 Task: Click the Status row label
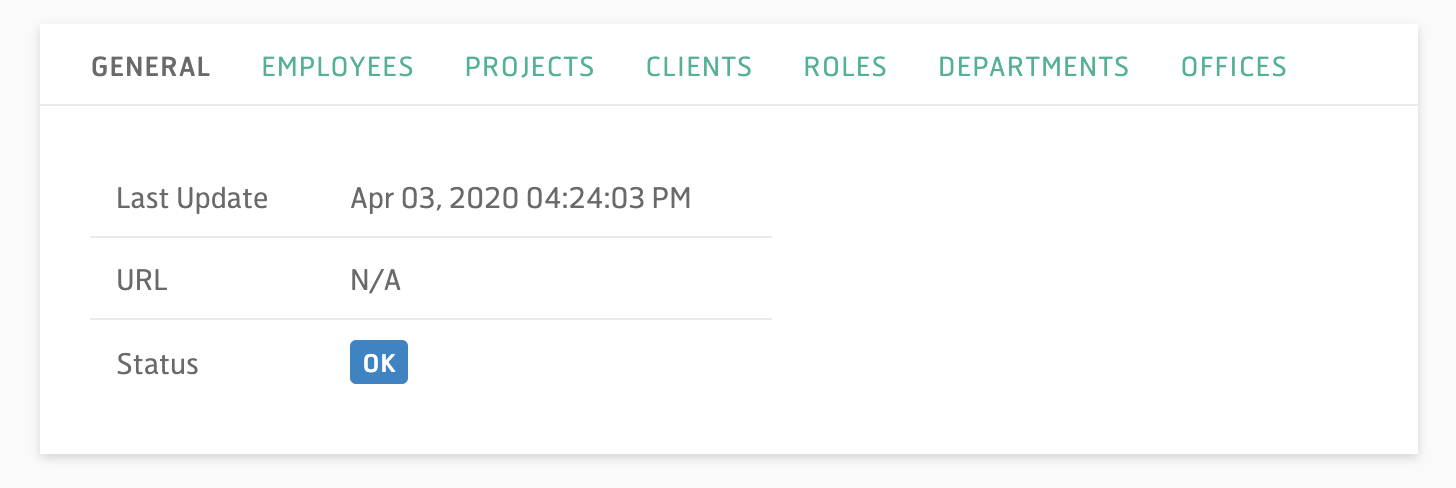coord(157,363)
